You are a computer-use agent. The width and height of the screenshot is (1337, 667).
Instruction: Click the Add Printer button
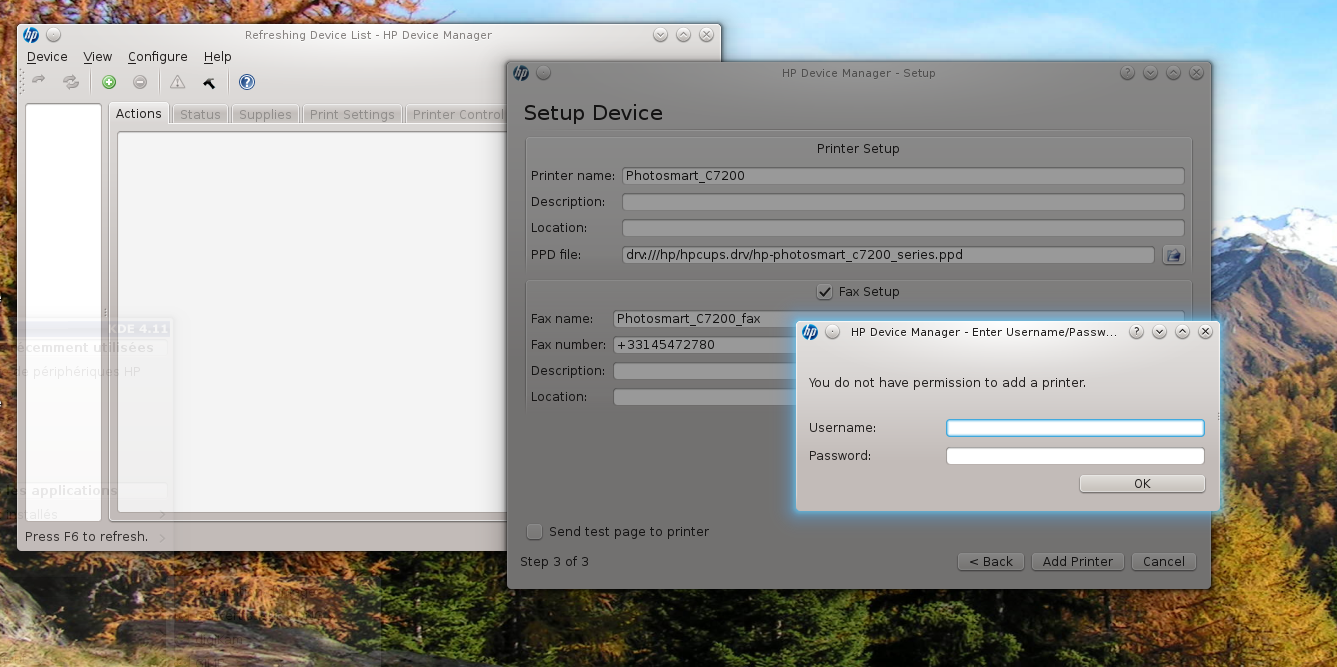click(x=1078, y=562)
